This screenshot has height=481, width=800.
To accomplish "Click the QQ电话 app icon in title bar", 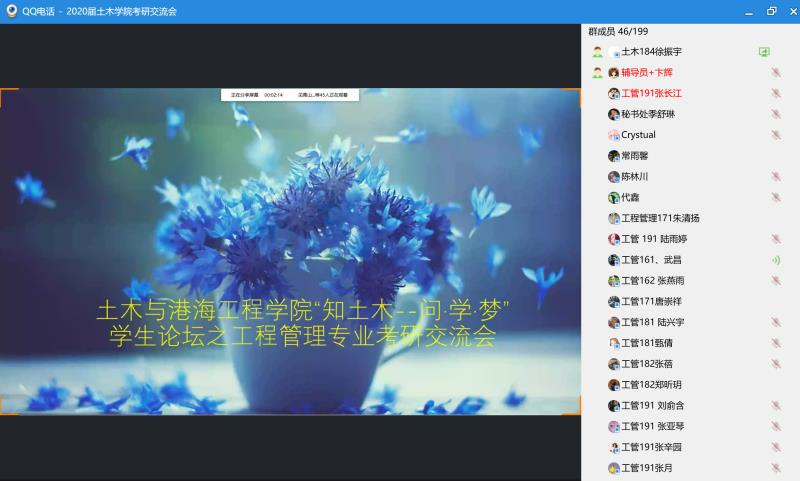I will click(x=11, y=11).
